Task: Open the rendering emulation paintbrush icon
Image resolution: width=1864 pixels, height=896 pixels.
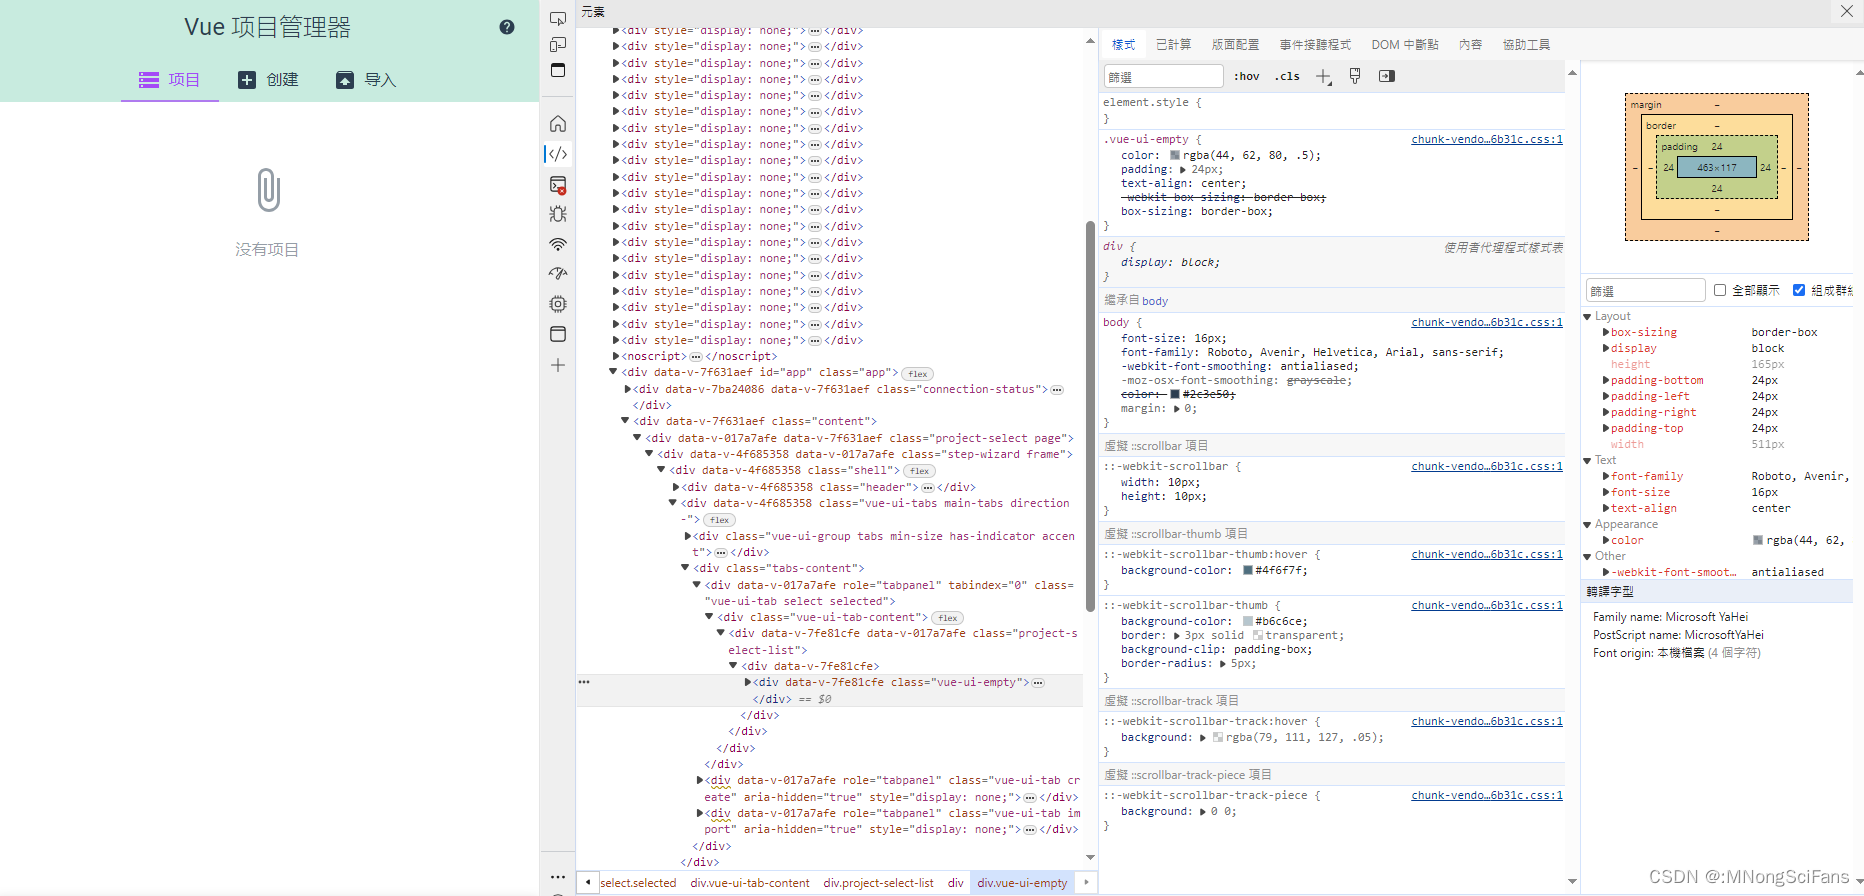Action: 1355,76
